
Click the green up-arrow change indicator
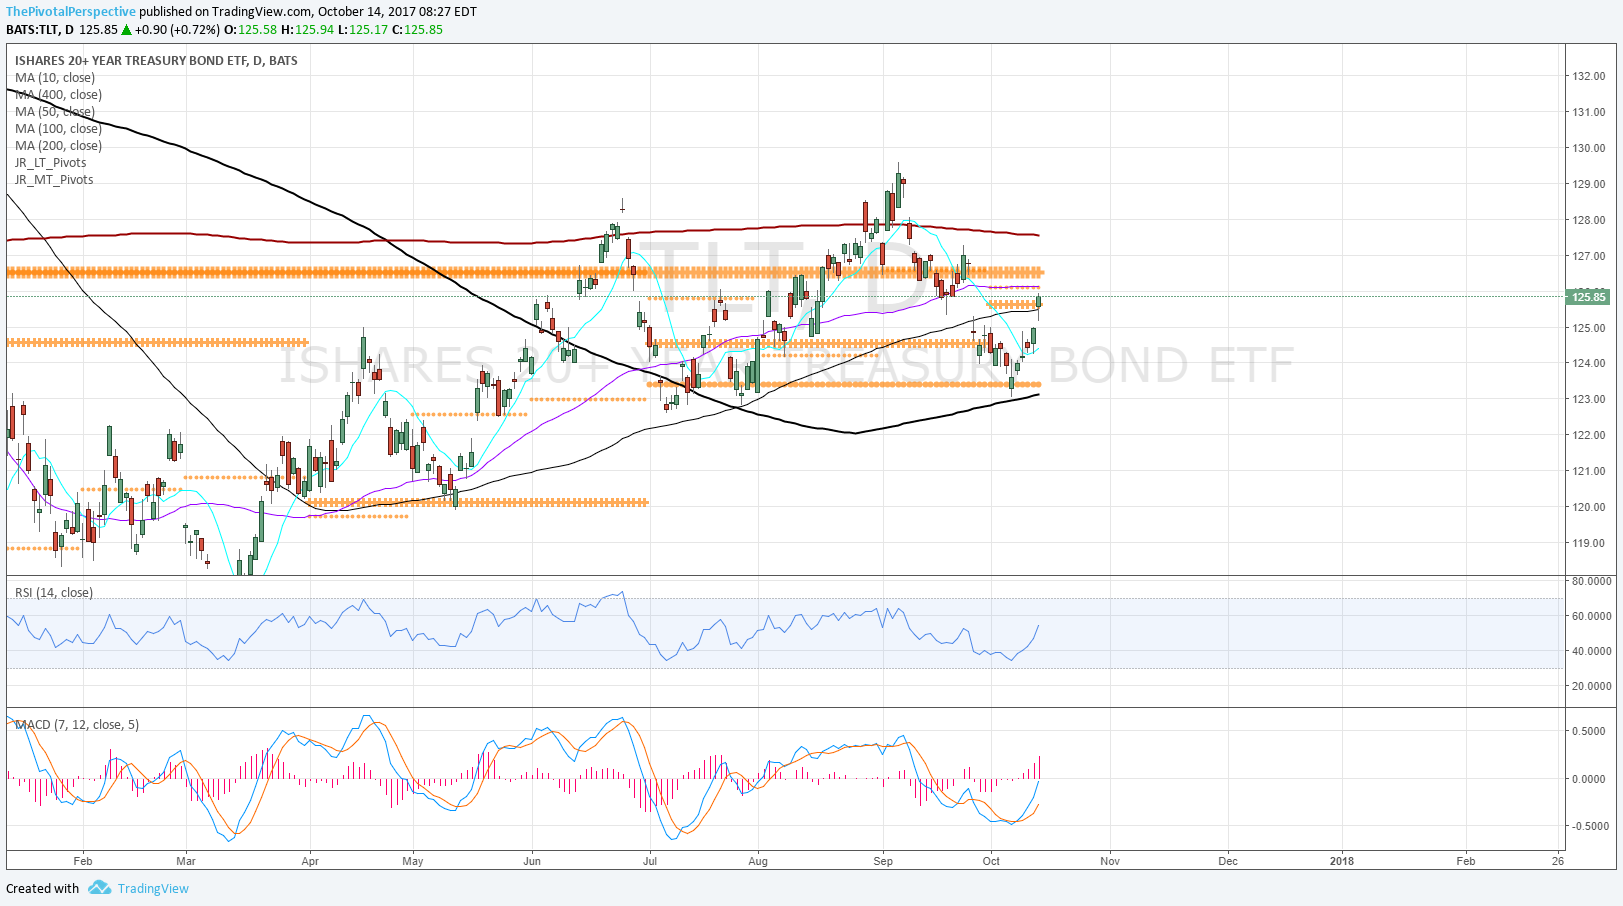(127, 29)
